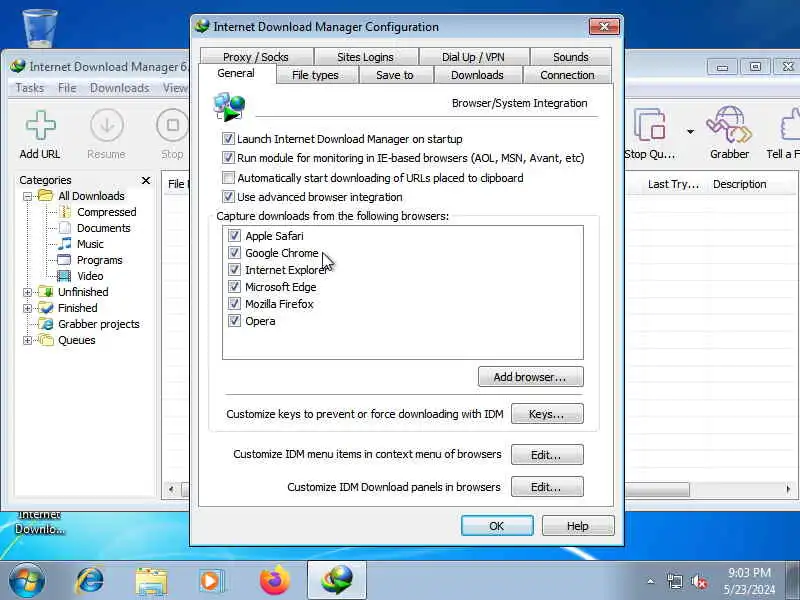Open the Connection tab

[567, 75]
